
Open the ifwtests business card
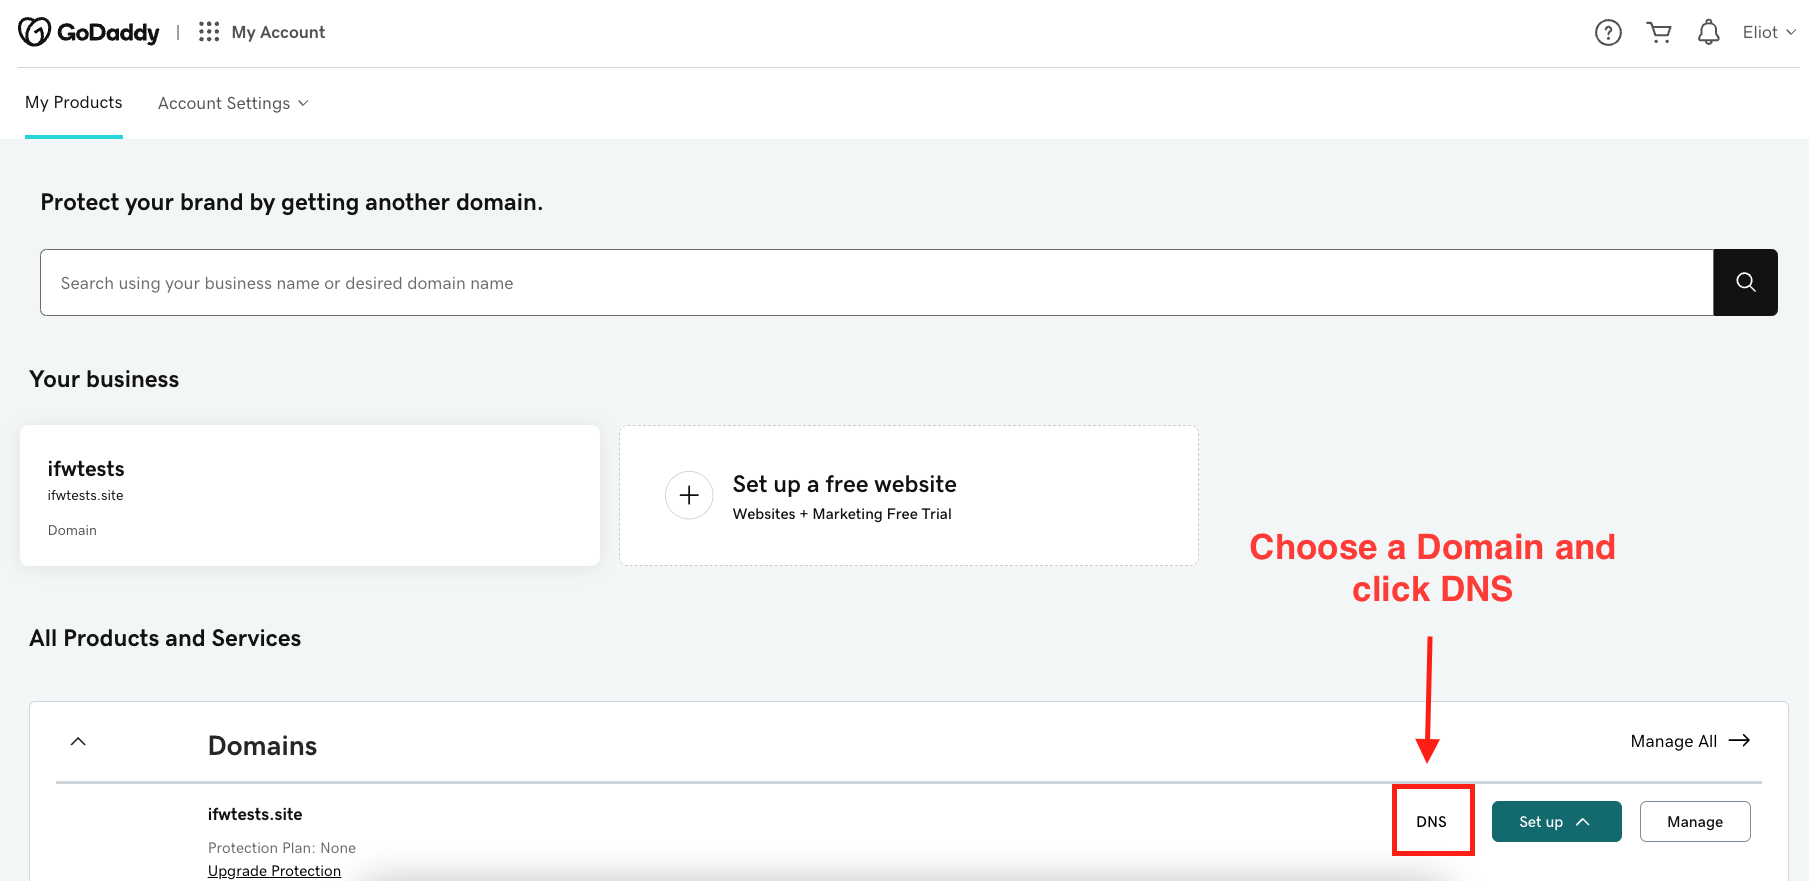[x=310, y=496]
